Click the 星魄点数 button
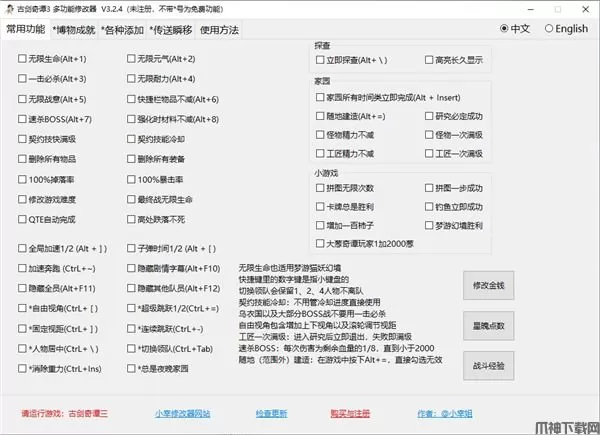The image size is (600, 435). point(488,326)
